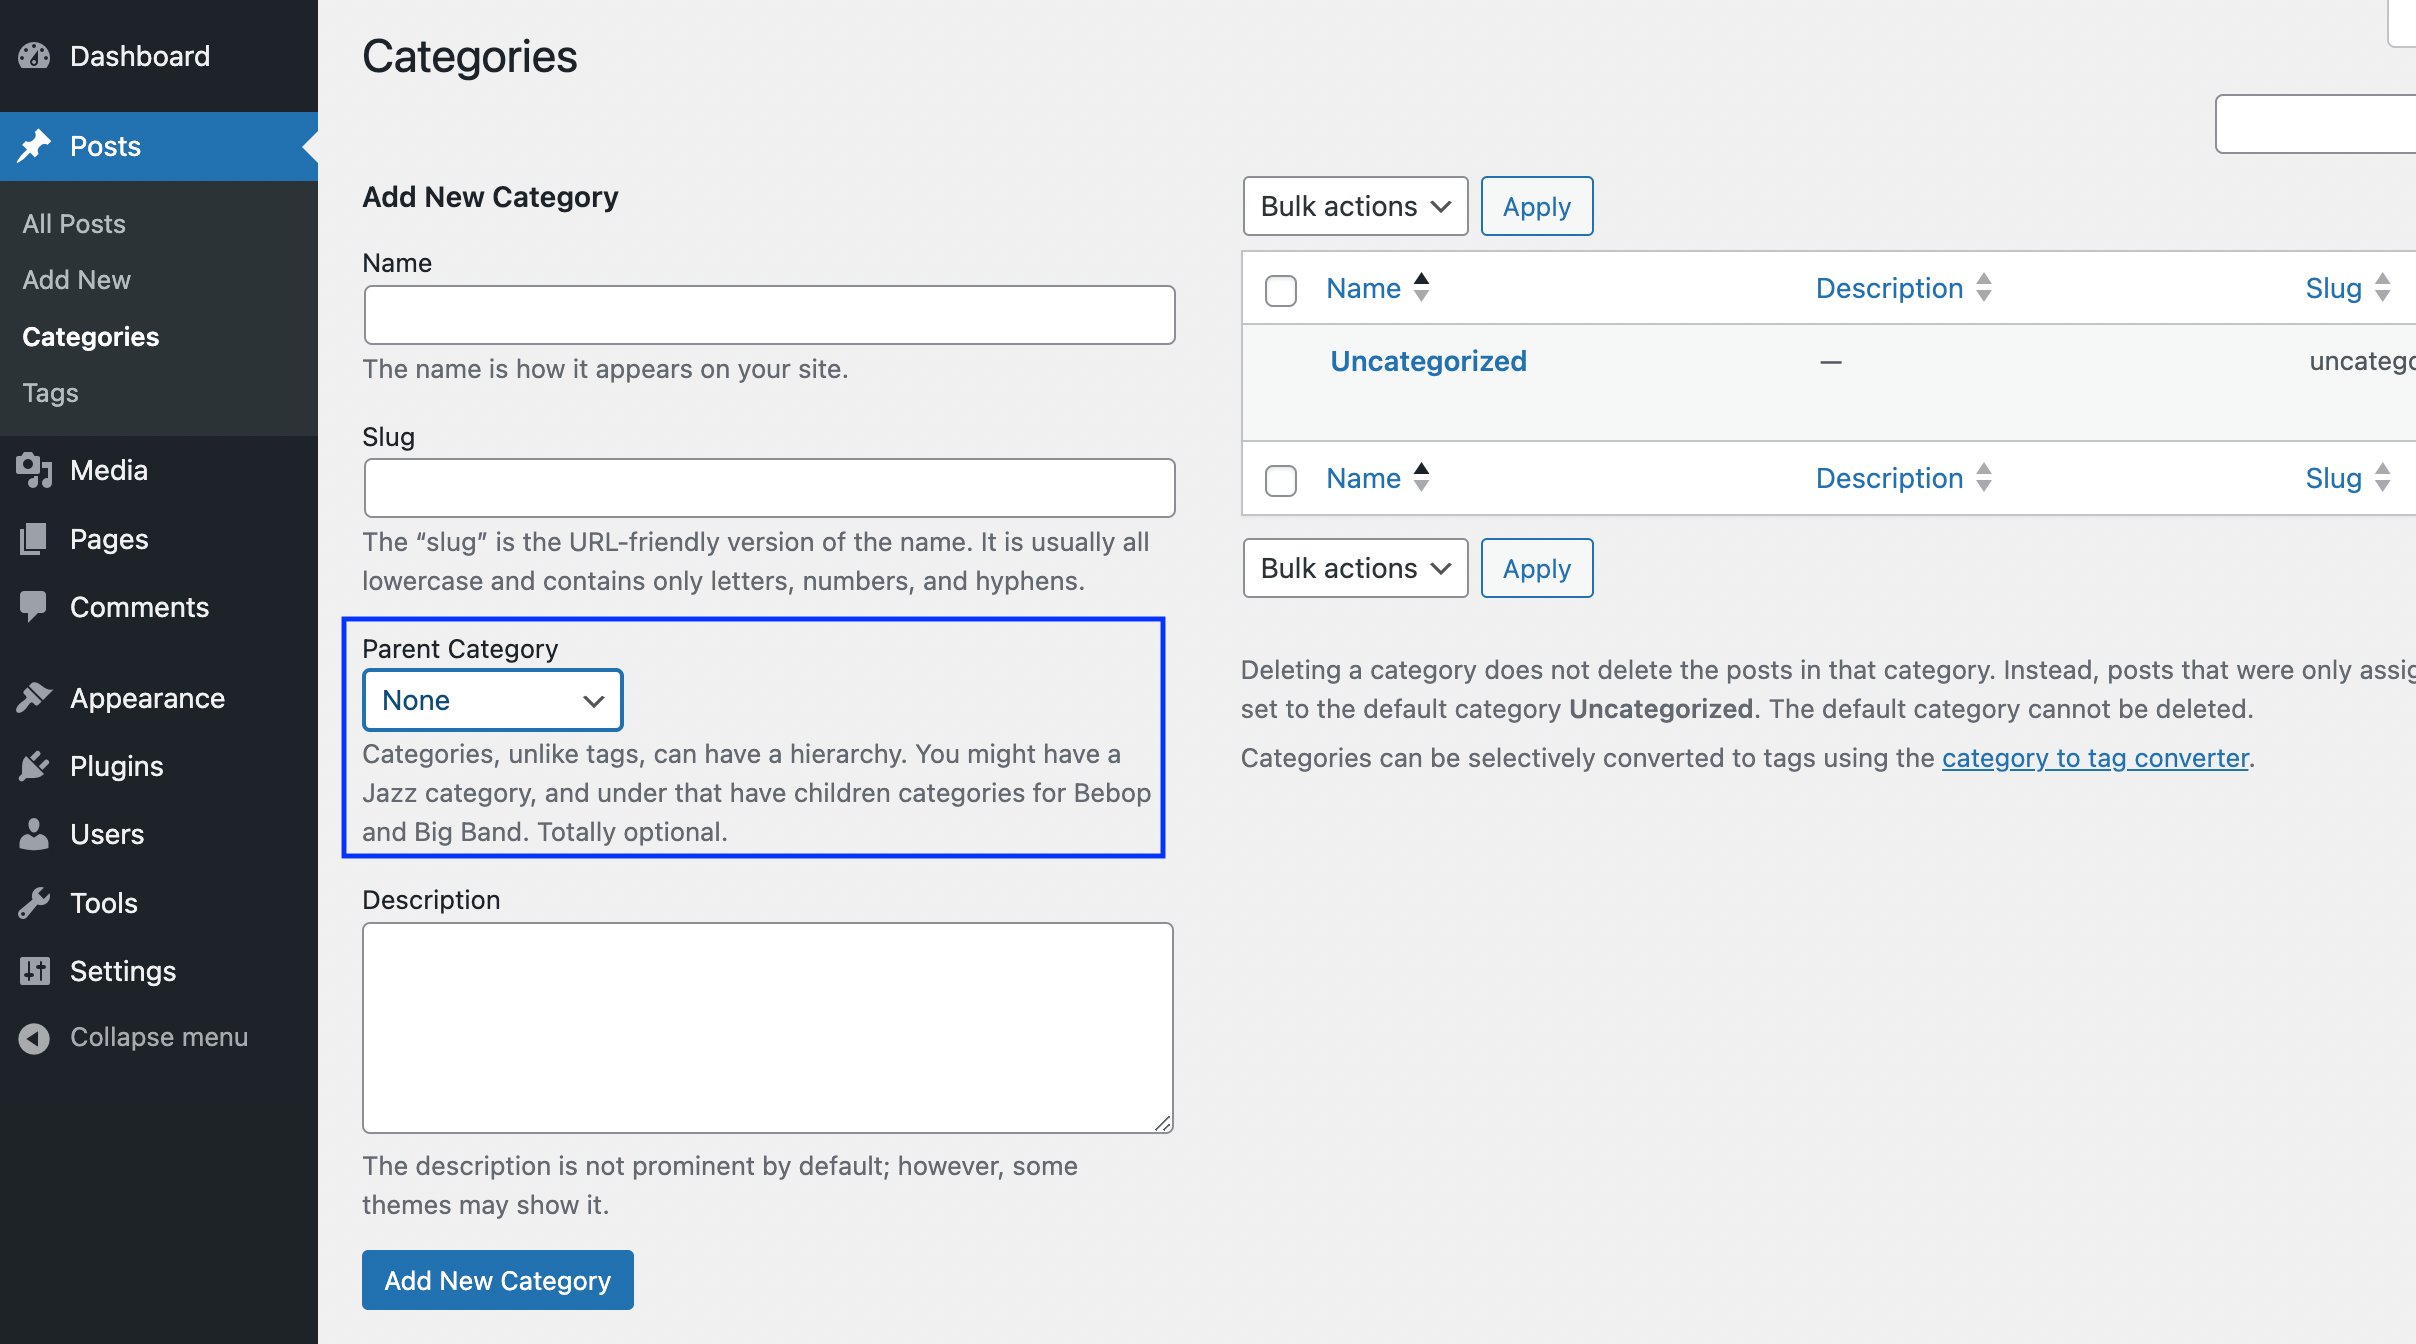Click the Add New Category button

(497, 1280)
